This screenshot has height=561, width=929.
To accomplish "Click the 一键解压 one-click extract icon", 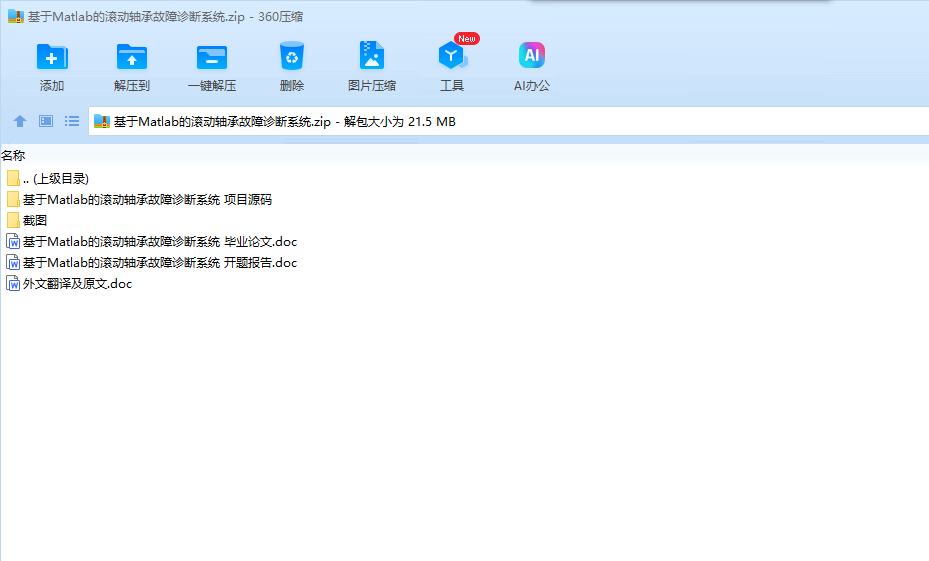I will [x=212, y=57].
